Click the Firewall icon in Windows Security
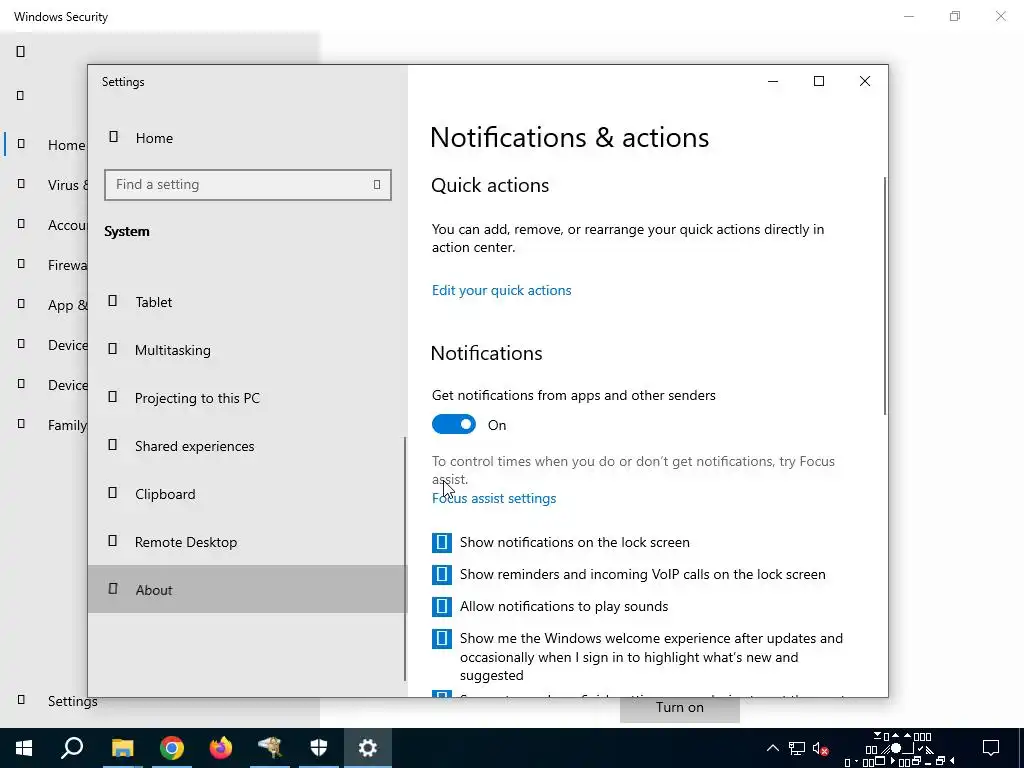Image resolution: width=1024 pixels, height=768 pixels. 21,263
